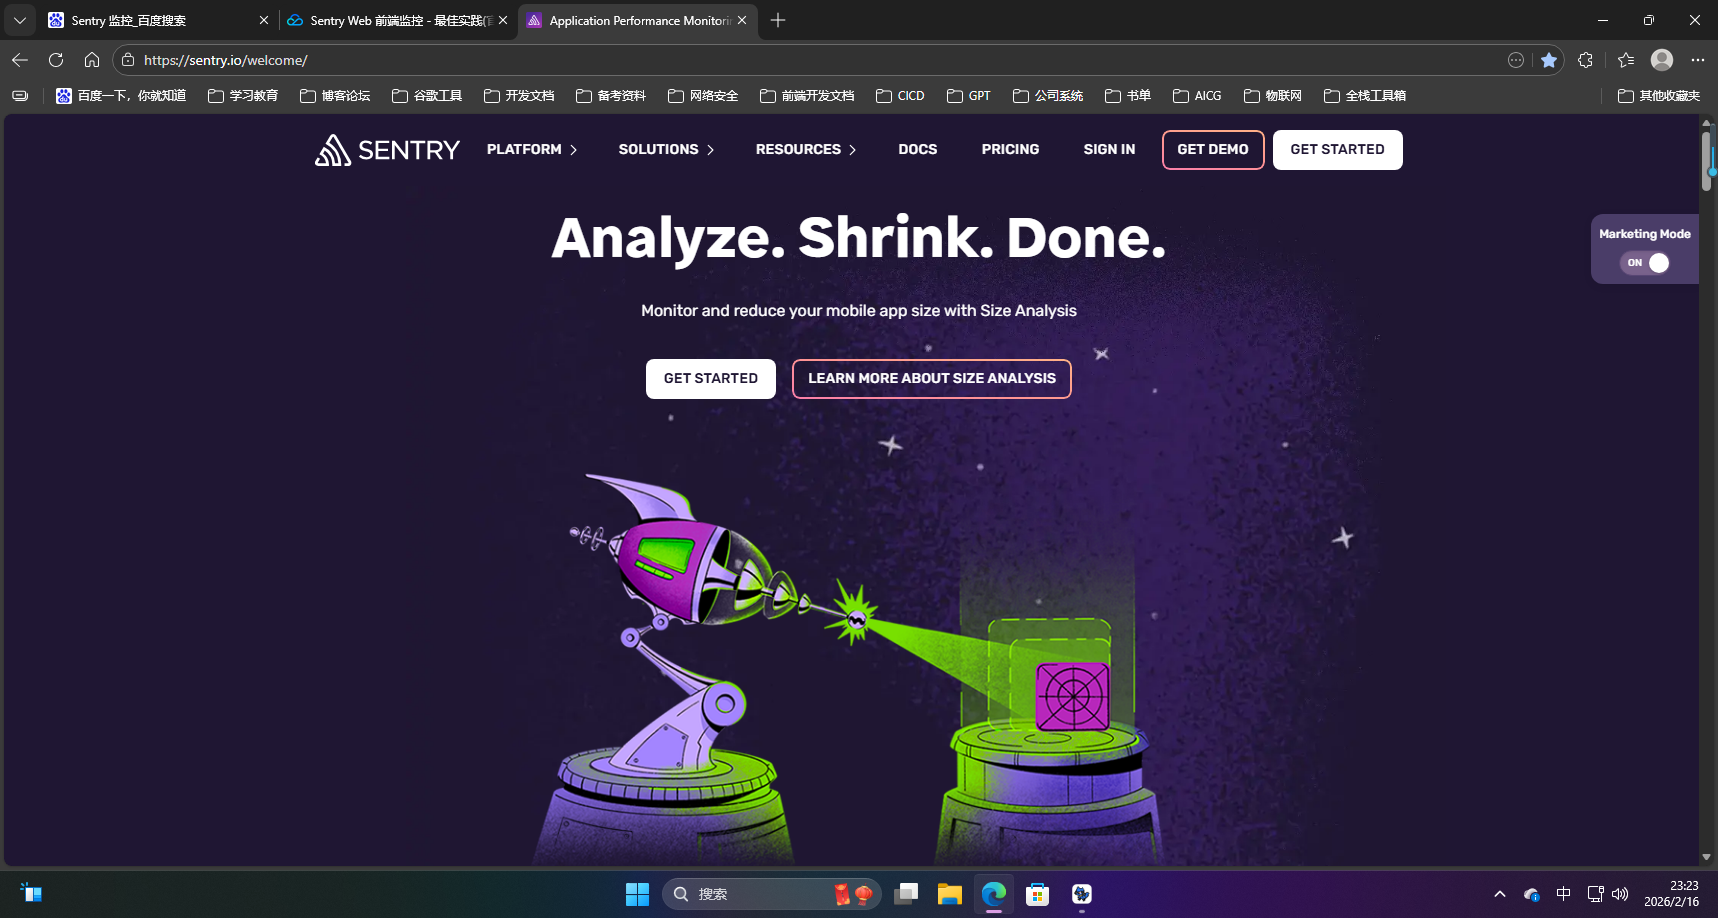Open clock and date 23:23 panel
Viewport: 1718px width, 918px height.
point(1671,894)
